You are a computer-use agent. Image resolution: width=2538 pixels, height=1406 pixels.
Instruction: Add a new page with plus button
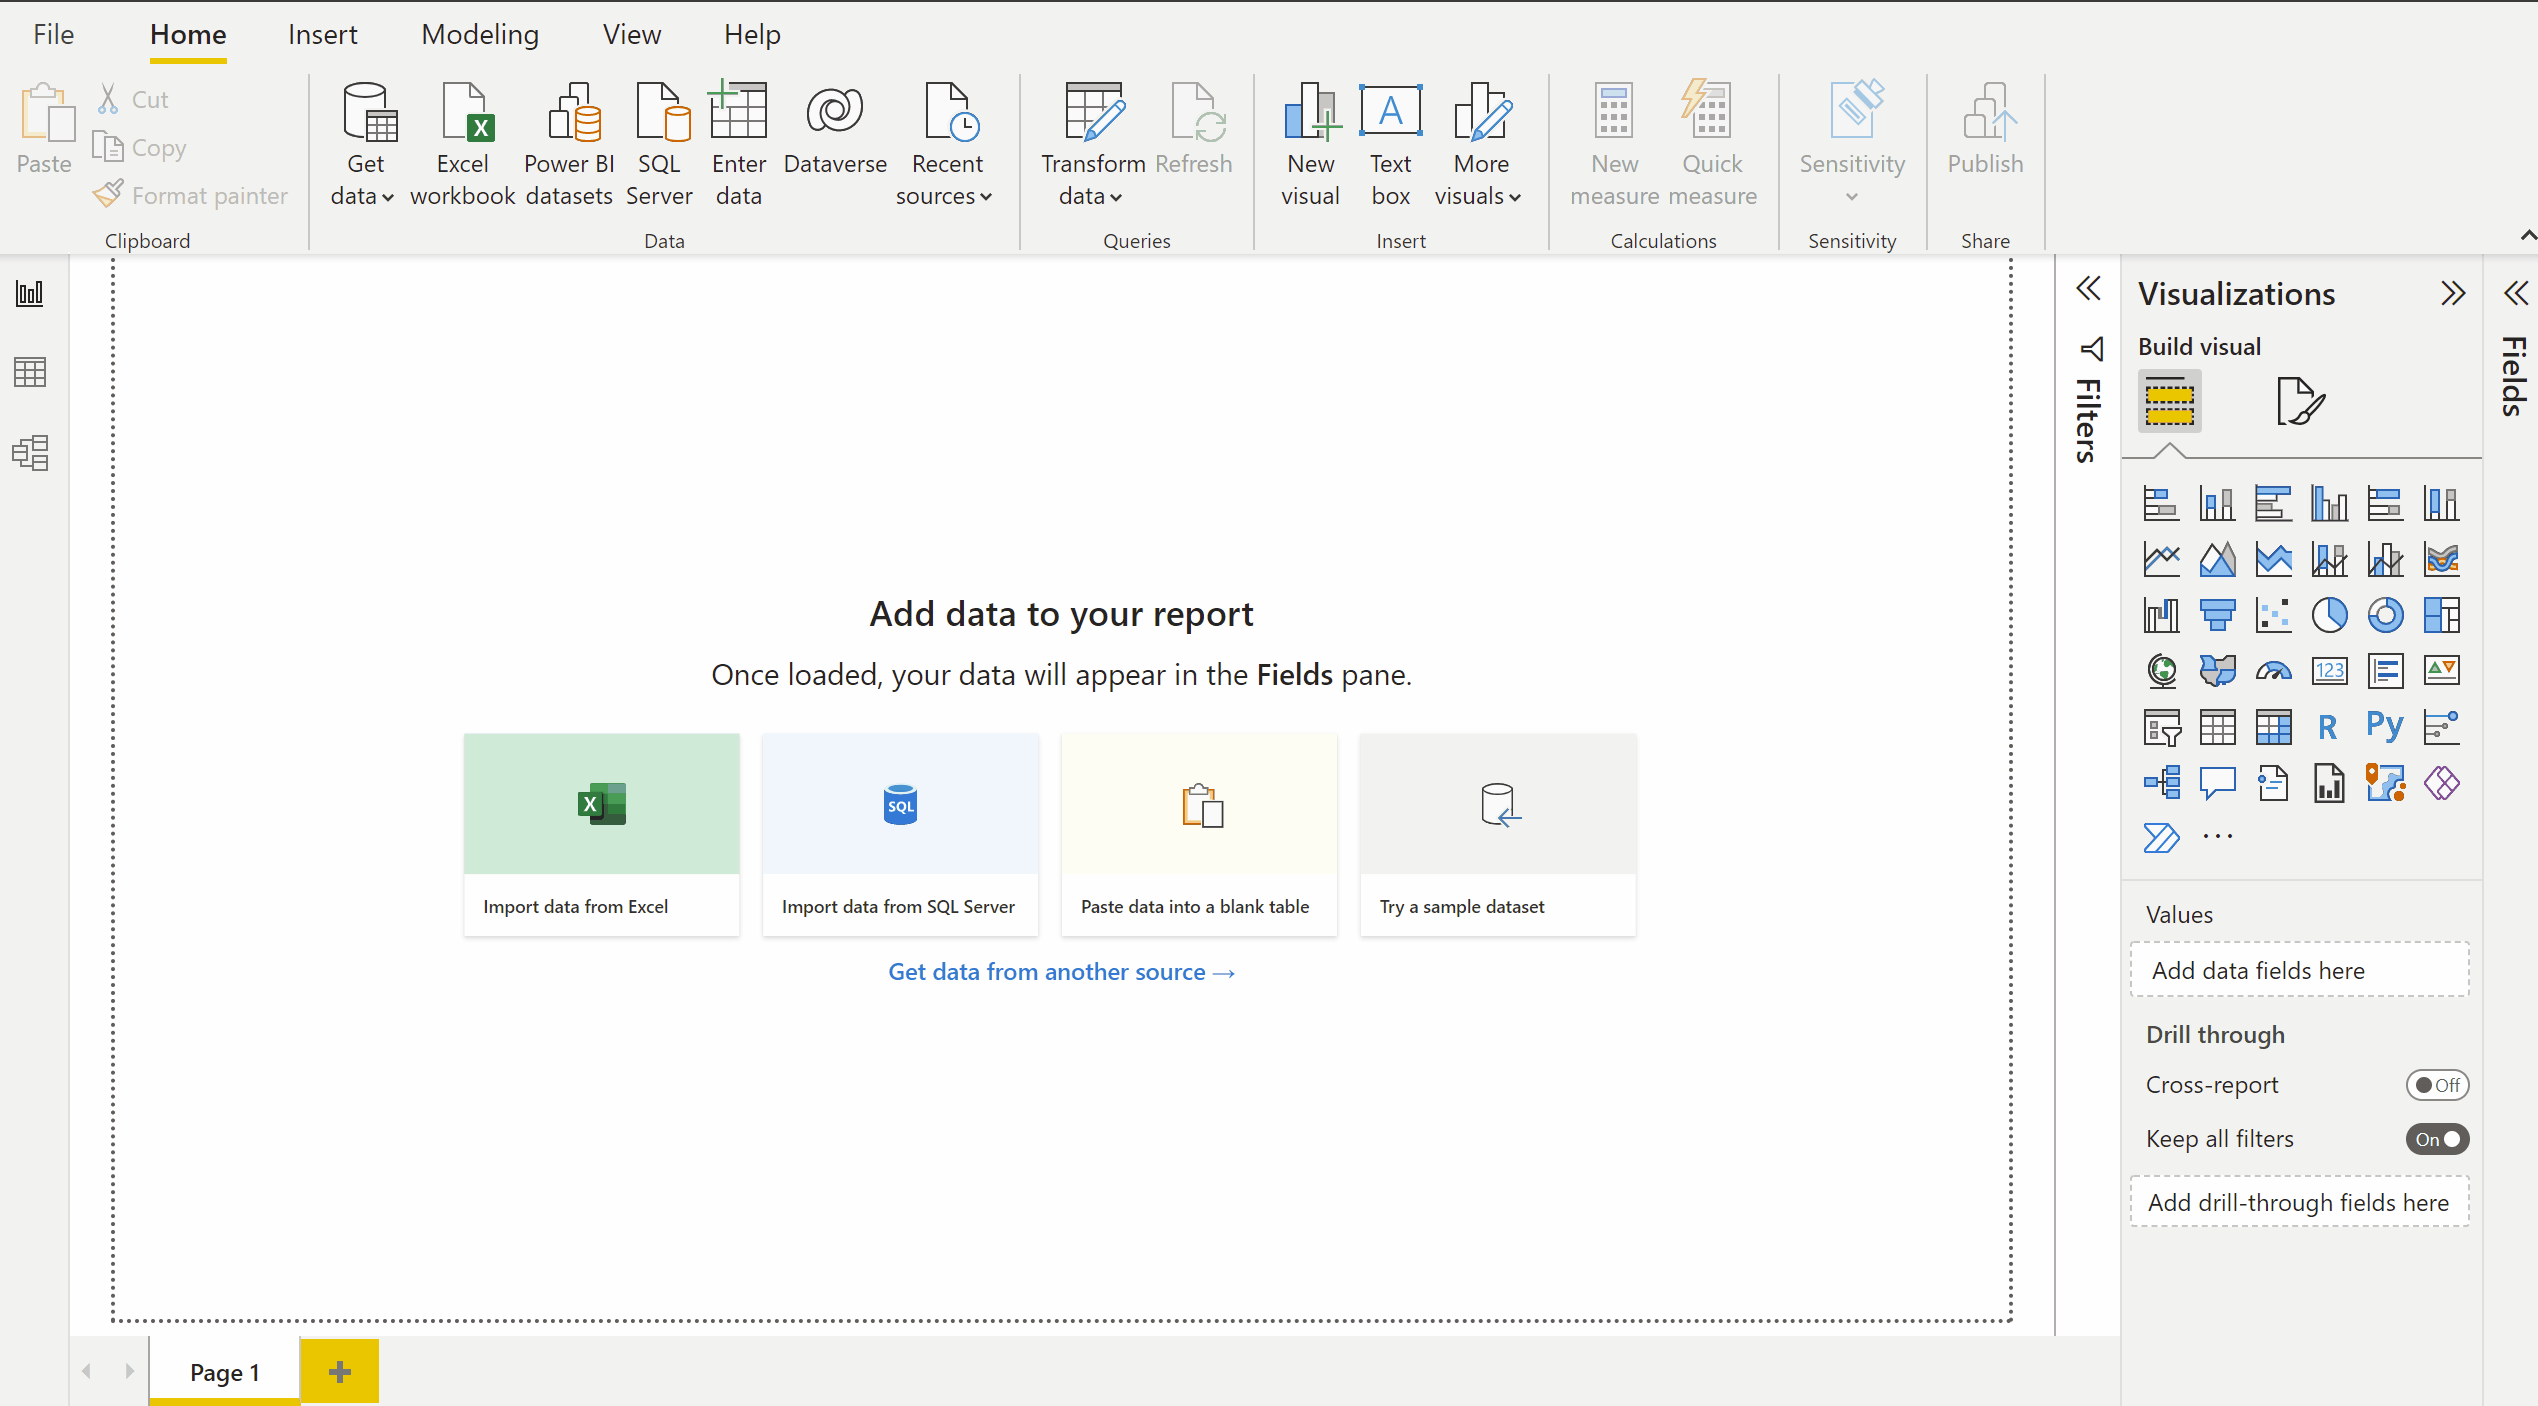pos(340,1371)
